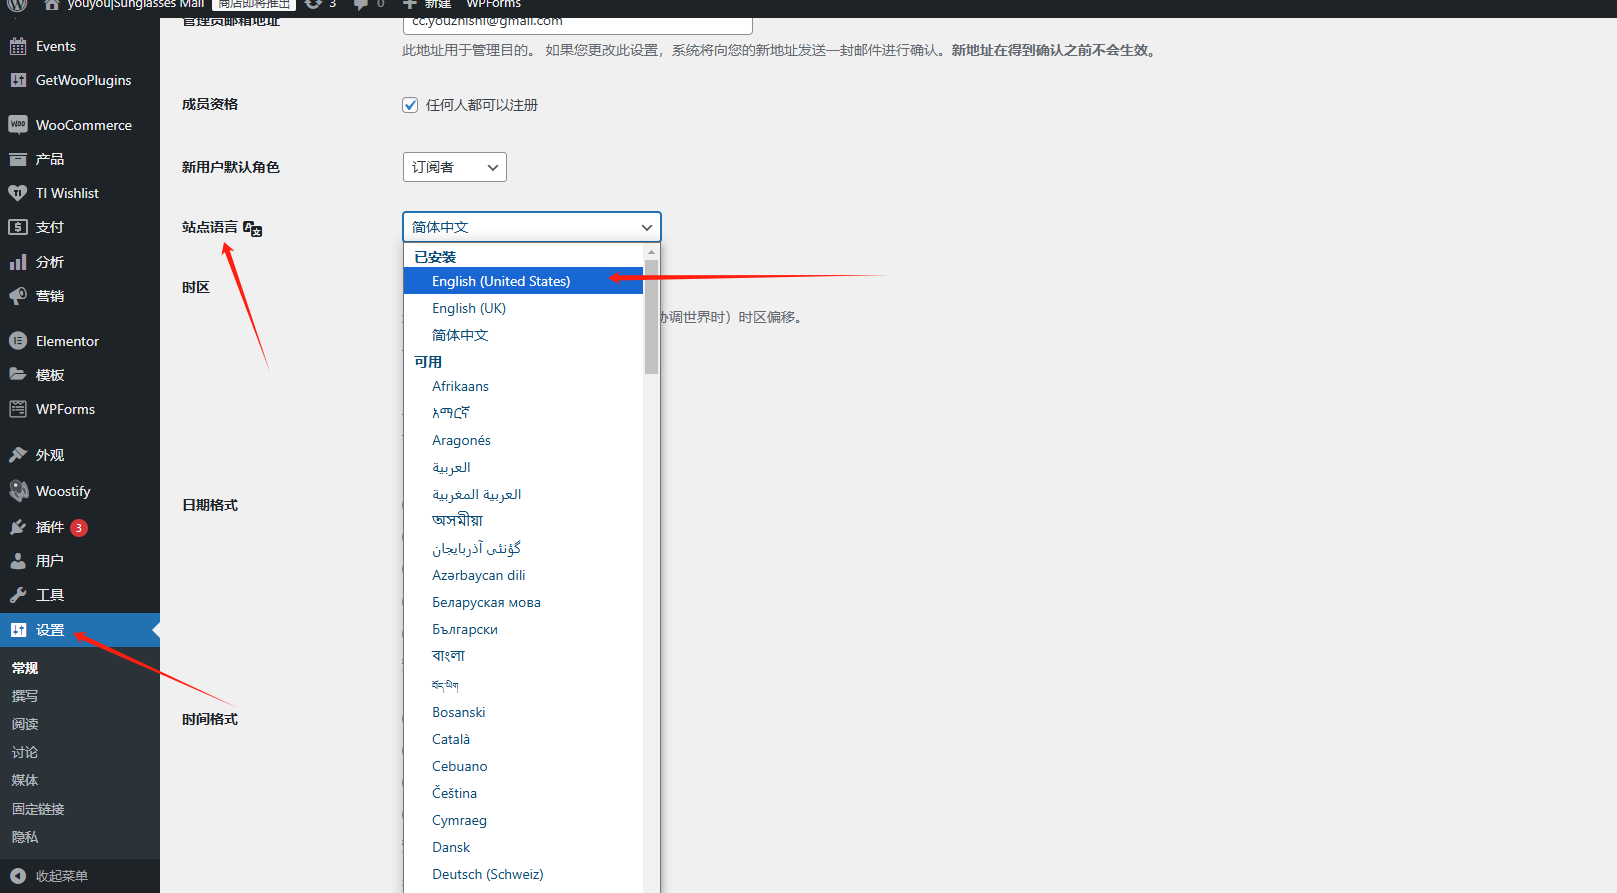Screen dimensions: 1617x893
Task: Select Azərbaycan dili language option
Action: pos(523,575)
